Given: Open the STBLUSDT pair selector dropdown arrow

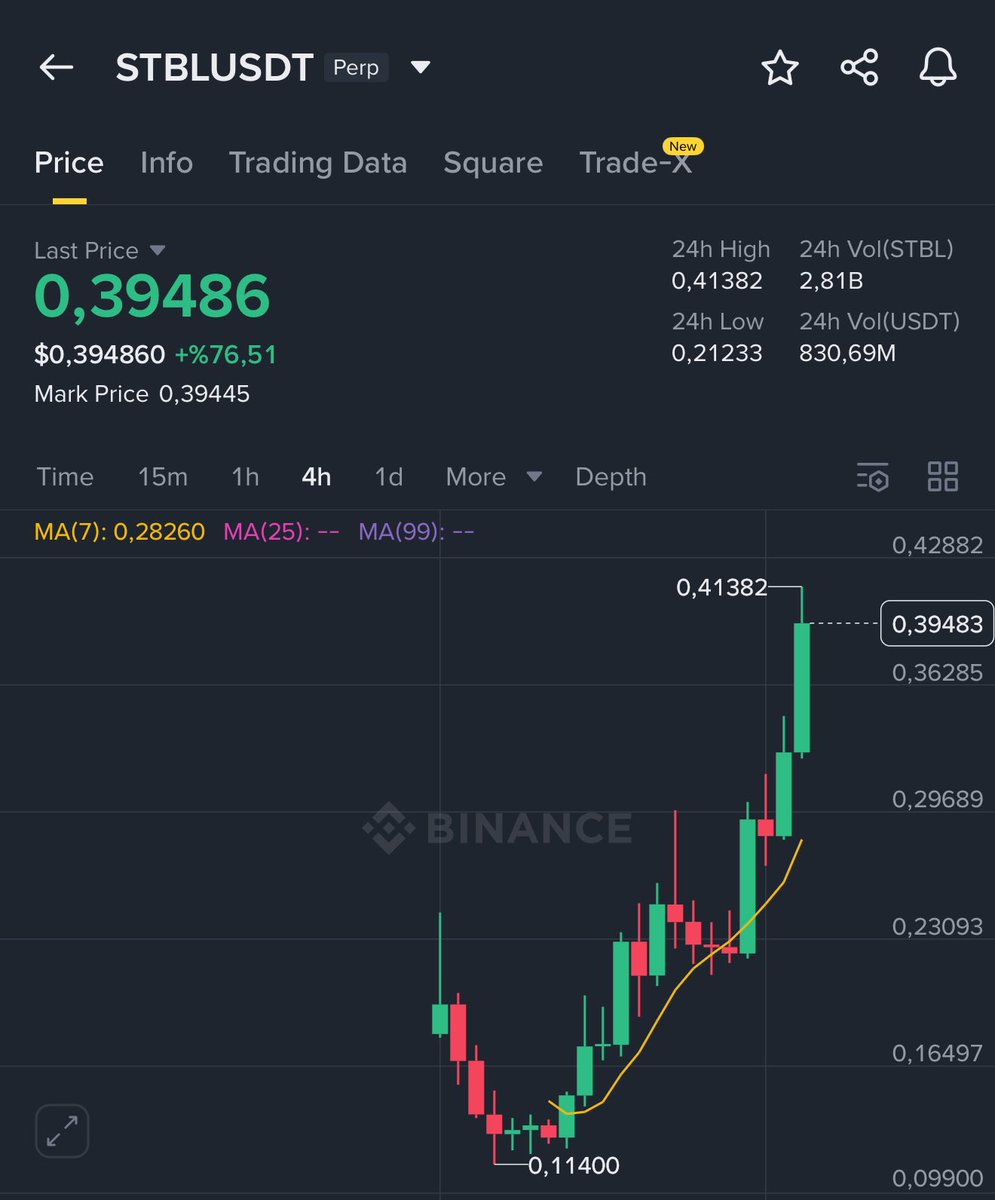Looking at the screenshot, I should [421, 68].
